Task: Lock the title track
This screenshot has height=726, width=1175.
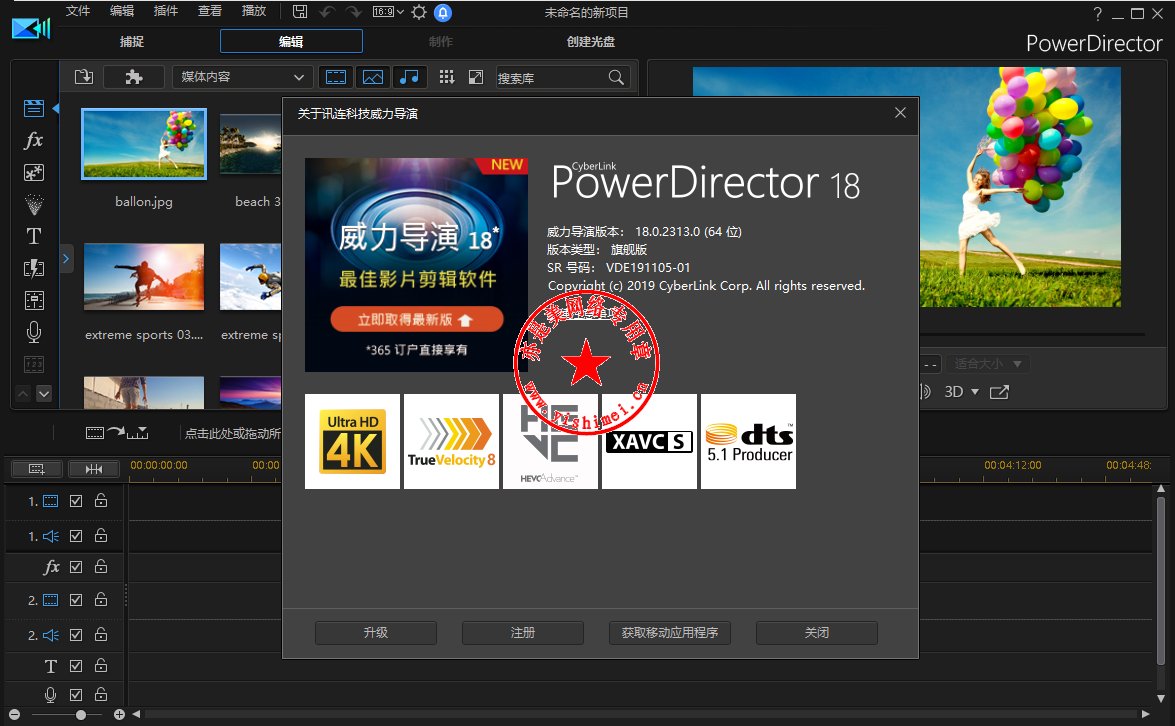Action: (x=101, y=665)
